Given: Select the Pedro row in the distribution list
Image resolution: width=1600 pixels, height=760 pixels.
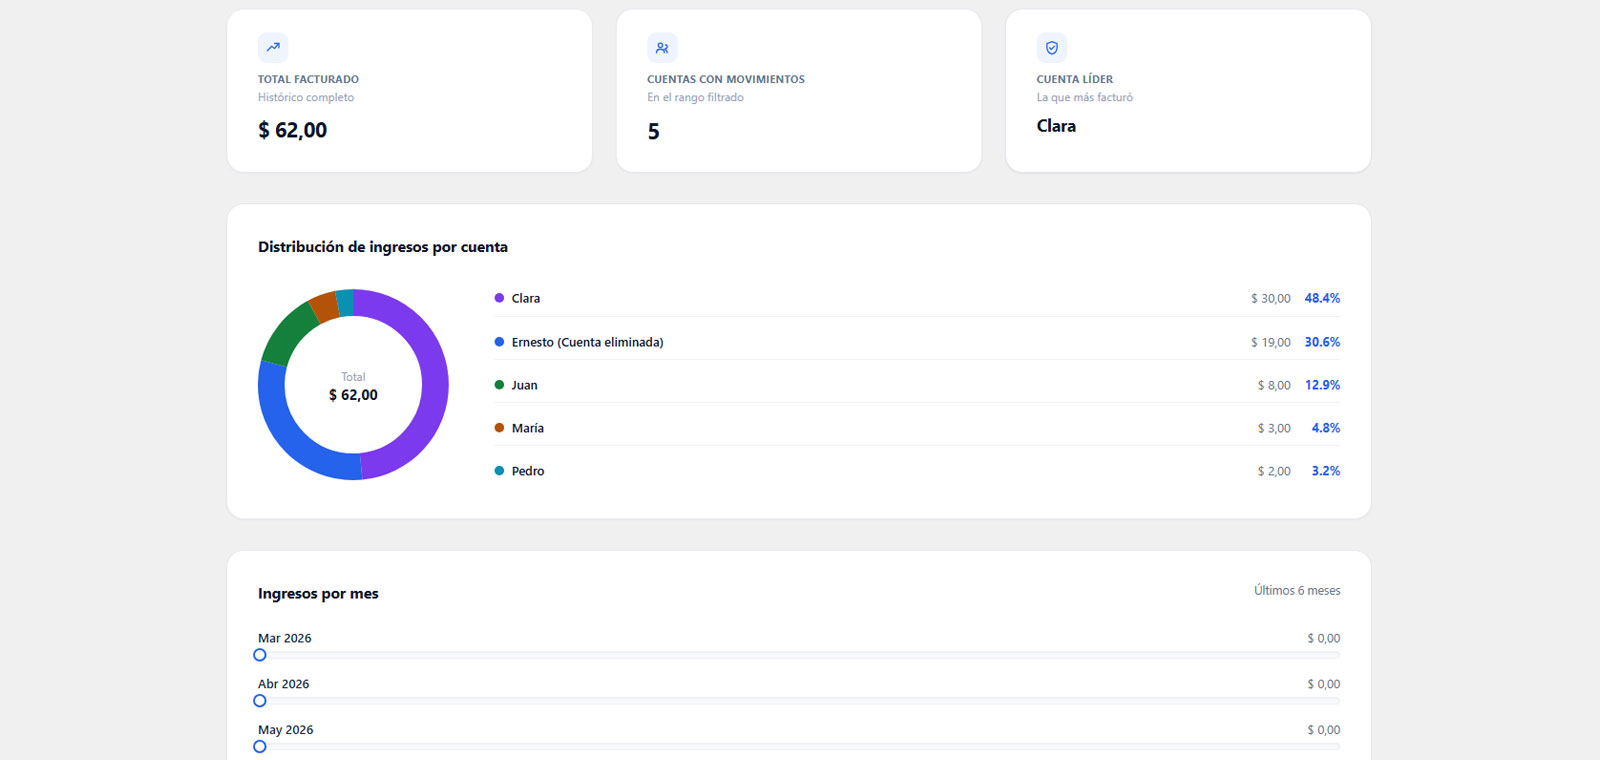Looking at the screenshot, I should click(917, 471).
